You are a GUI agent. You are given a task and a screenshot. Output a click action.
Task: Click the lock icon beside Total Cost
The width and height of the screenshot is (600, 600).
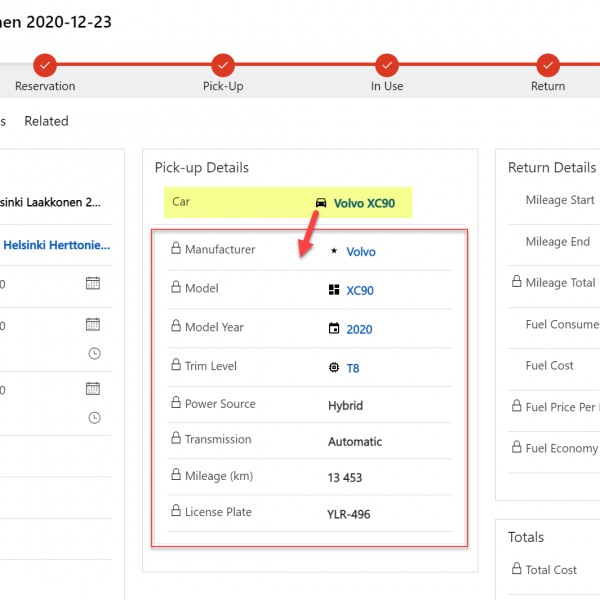coord(517,568)
